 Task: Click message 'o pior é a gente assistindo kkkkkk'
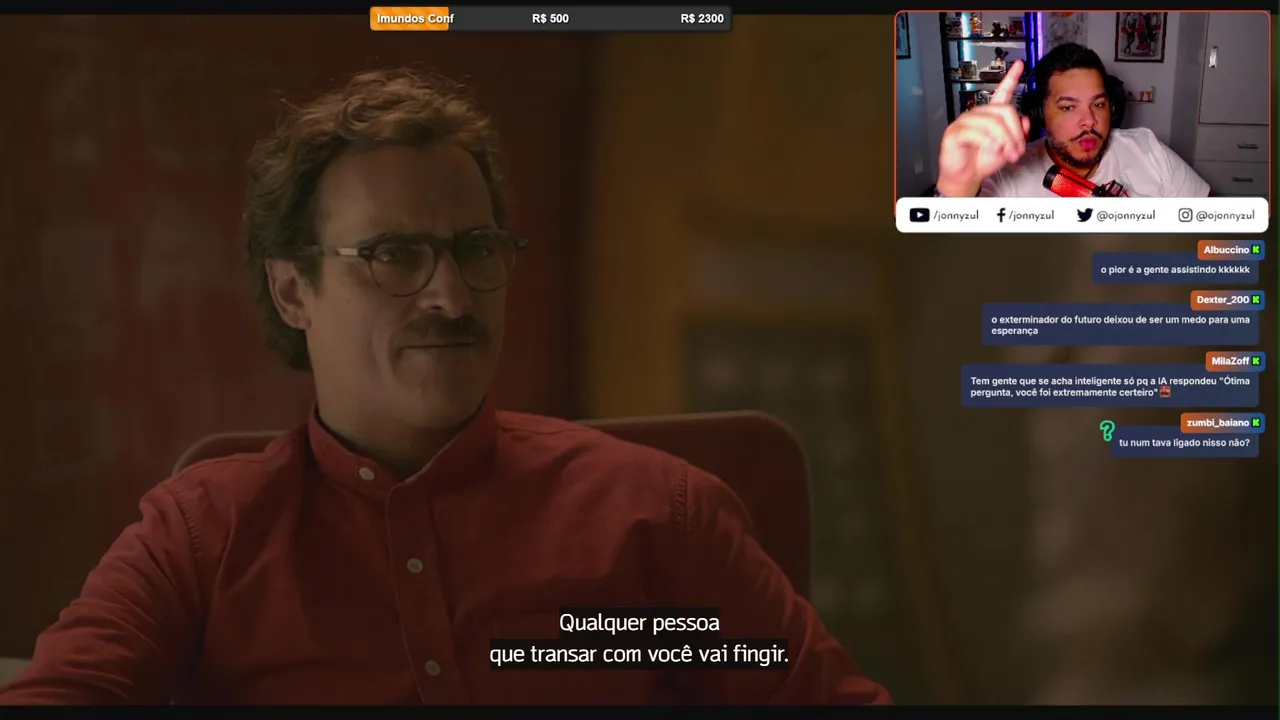click(1175, 270)
